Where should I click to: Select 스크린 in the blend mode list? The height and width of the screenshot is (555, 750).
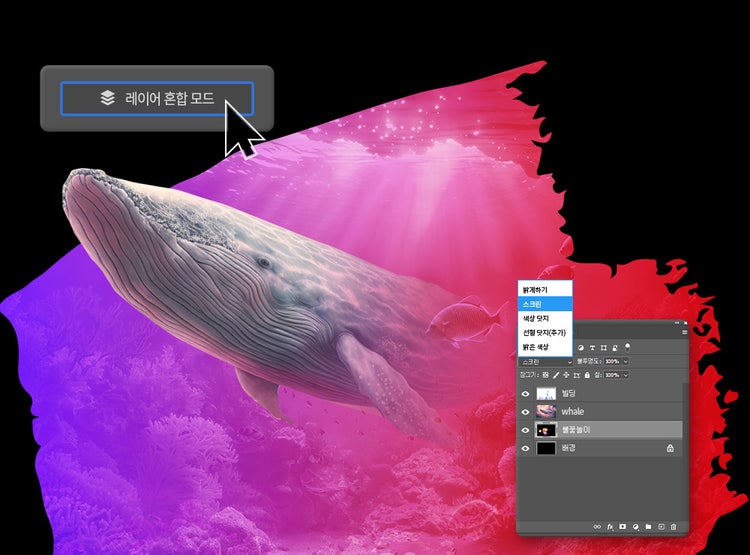coord(545,304)
